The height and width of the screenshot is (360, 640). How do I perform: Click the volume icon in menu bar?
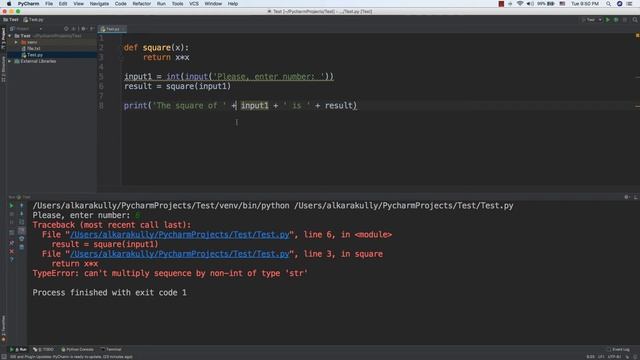530,4
